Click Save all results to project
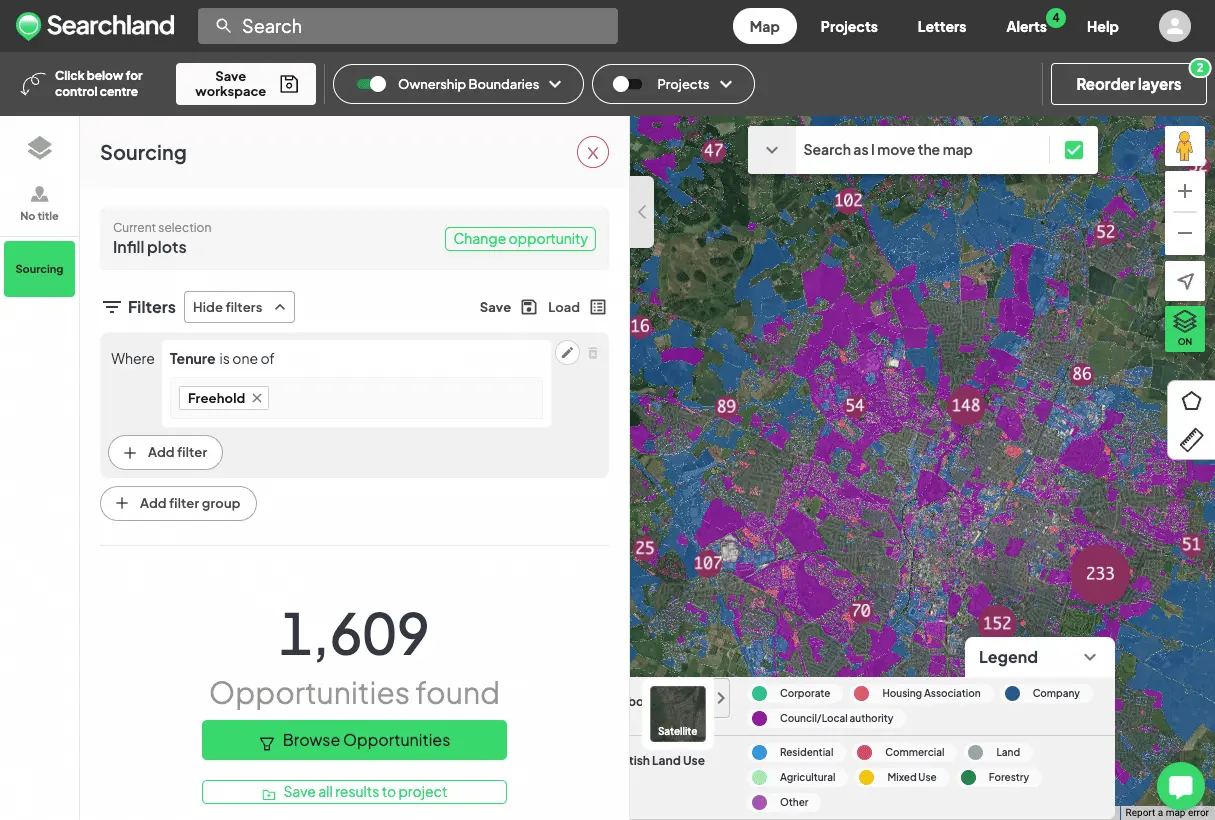Screen dimensions: 1215x820 tap(354, 791)
